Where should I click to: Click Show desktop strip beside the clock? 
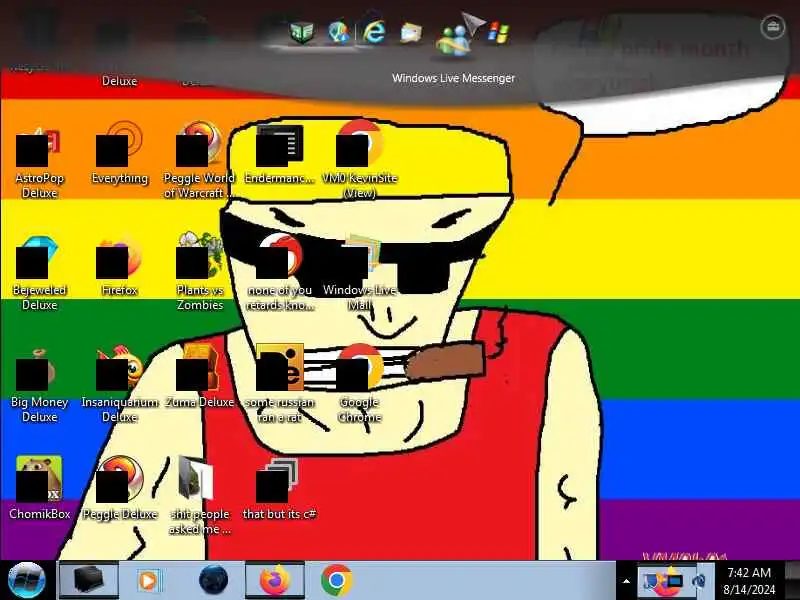792,581
